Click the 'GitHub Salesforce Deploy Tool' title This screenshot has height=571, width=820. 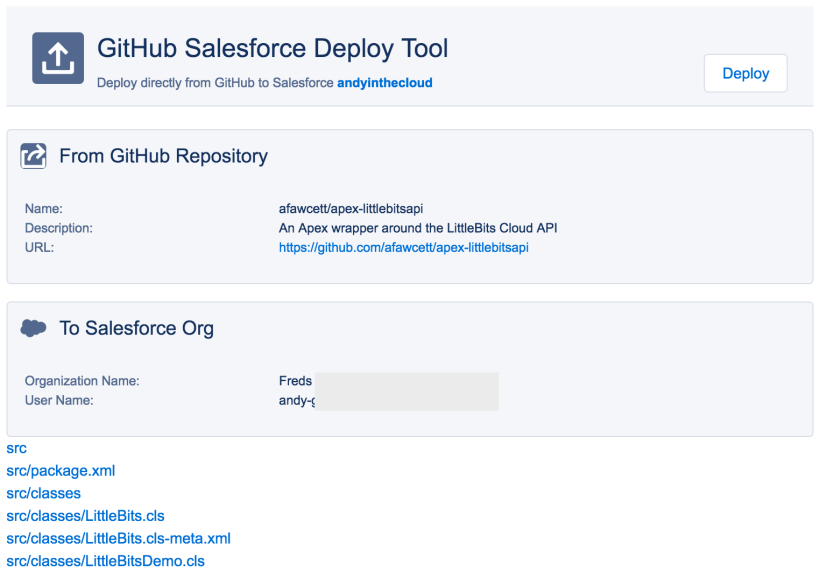[x=272, y=48]
